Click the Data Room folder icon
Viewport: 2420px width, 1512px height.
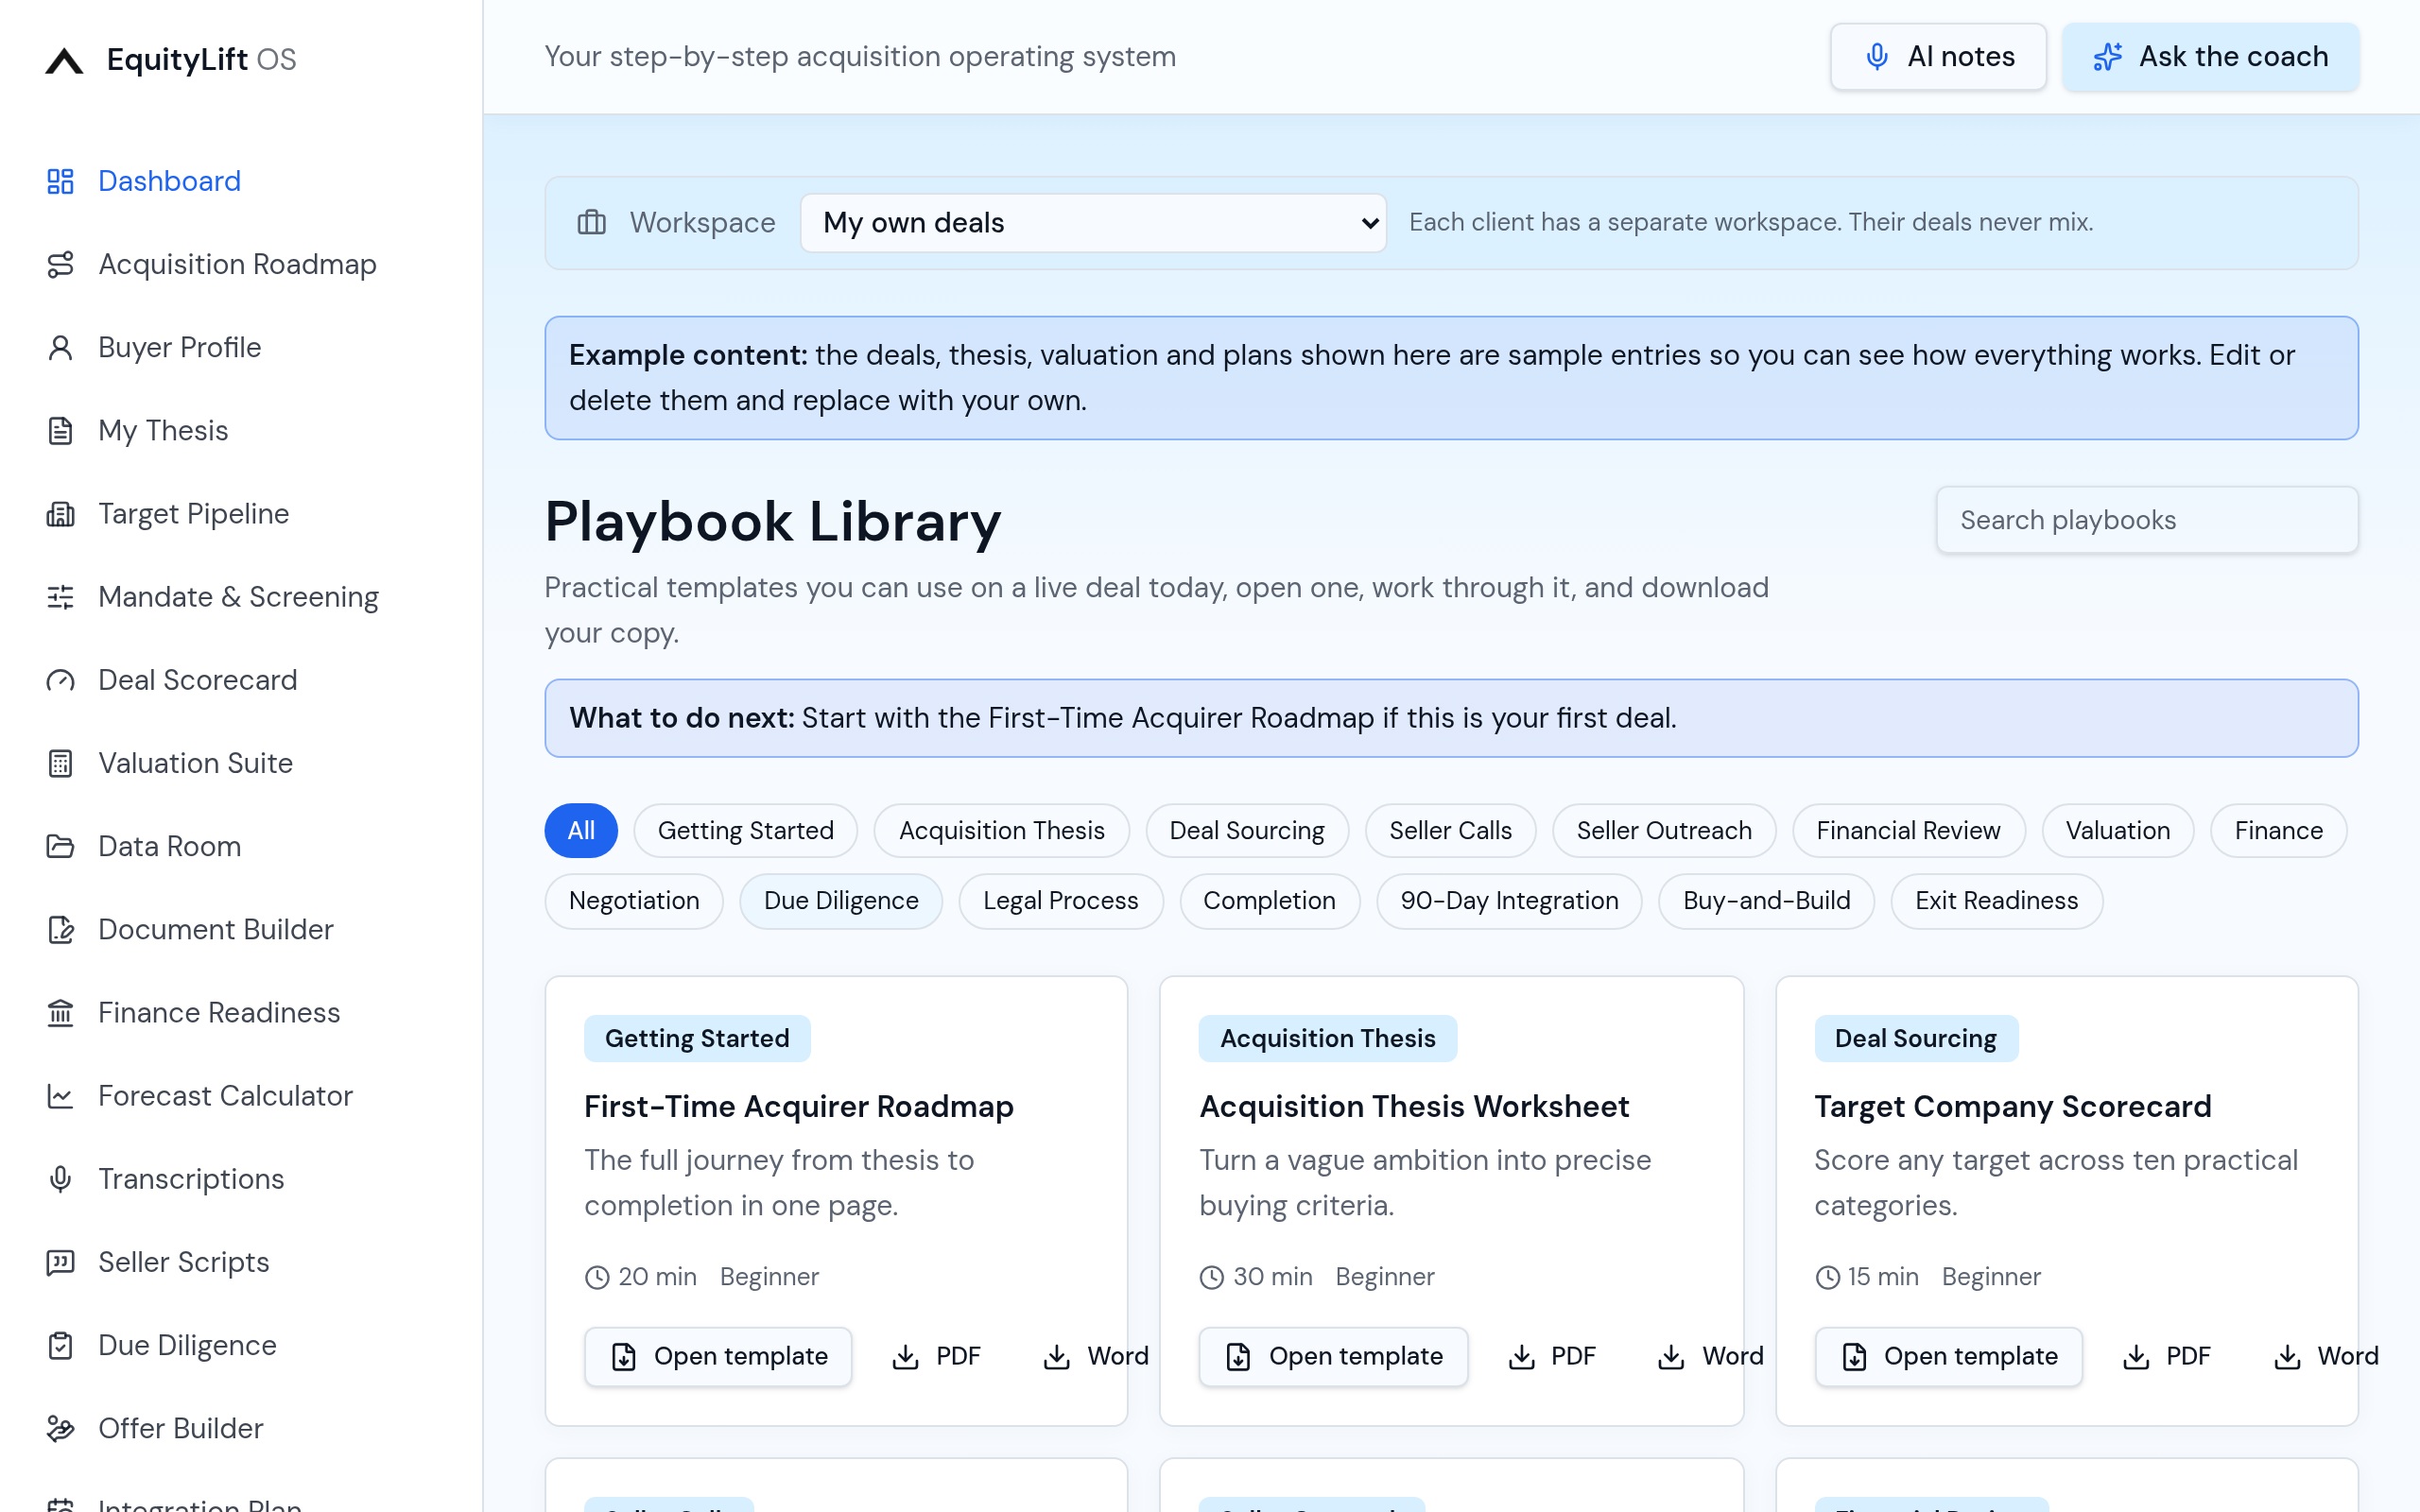[61, 846]
